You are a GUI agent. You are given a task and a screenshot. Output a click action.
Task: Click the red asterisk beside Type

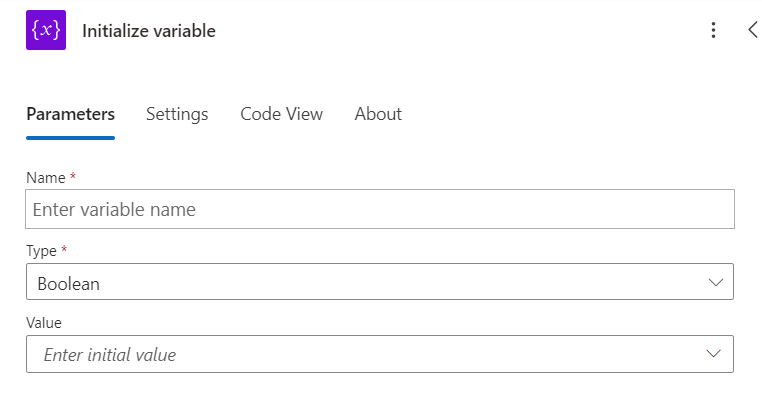click(x=65, y=250)
